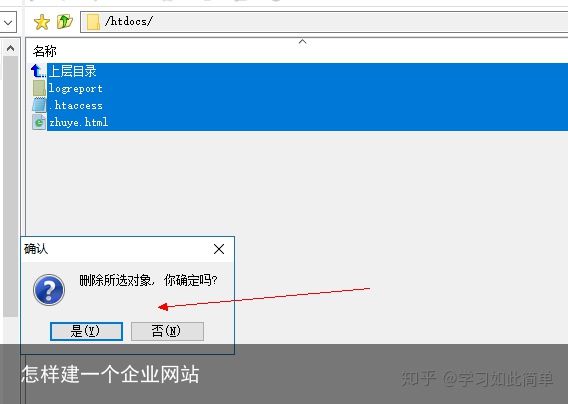Viewport: 568px width, 404px height.
Task: Select the .htaccess file name
Action: pyautogui.click(x=76, y=105)
